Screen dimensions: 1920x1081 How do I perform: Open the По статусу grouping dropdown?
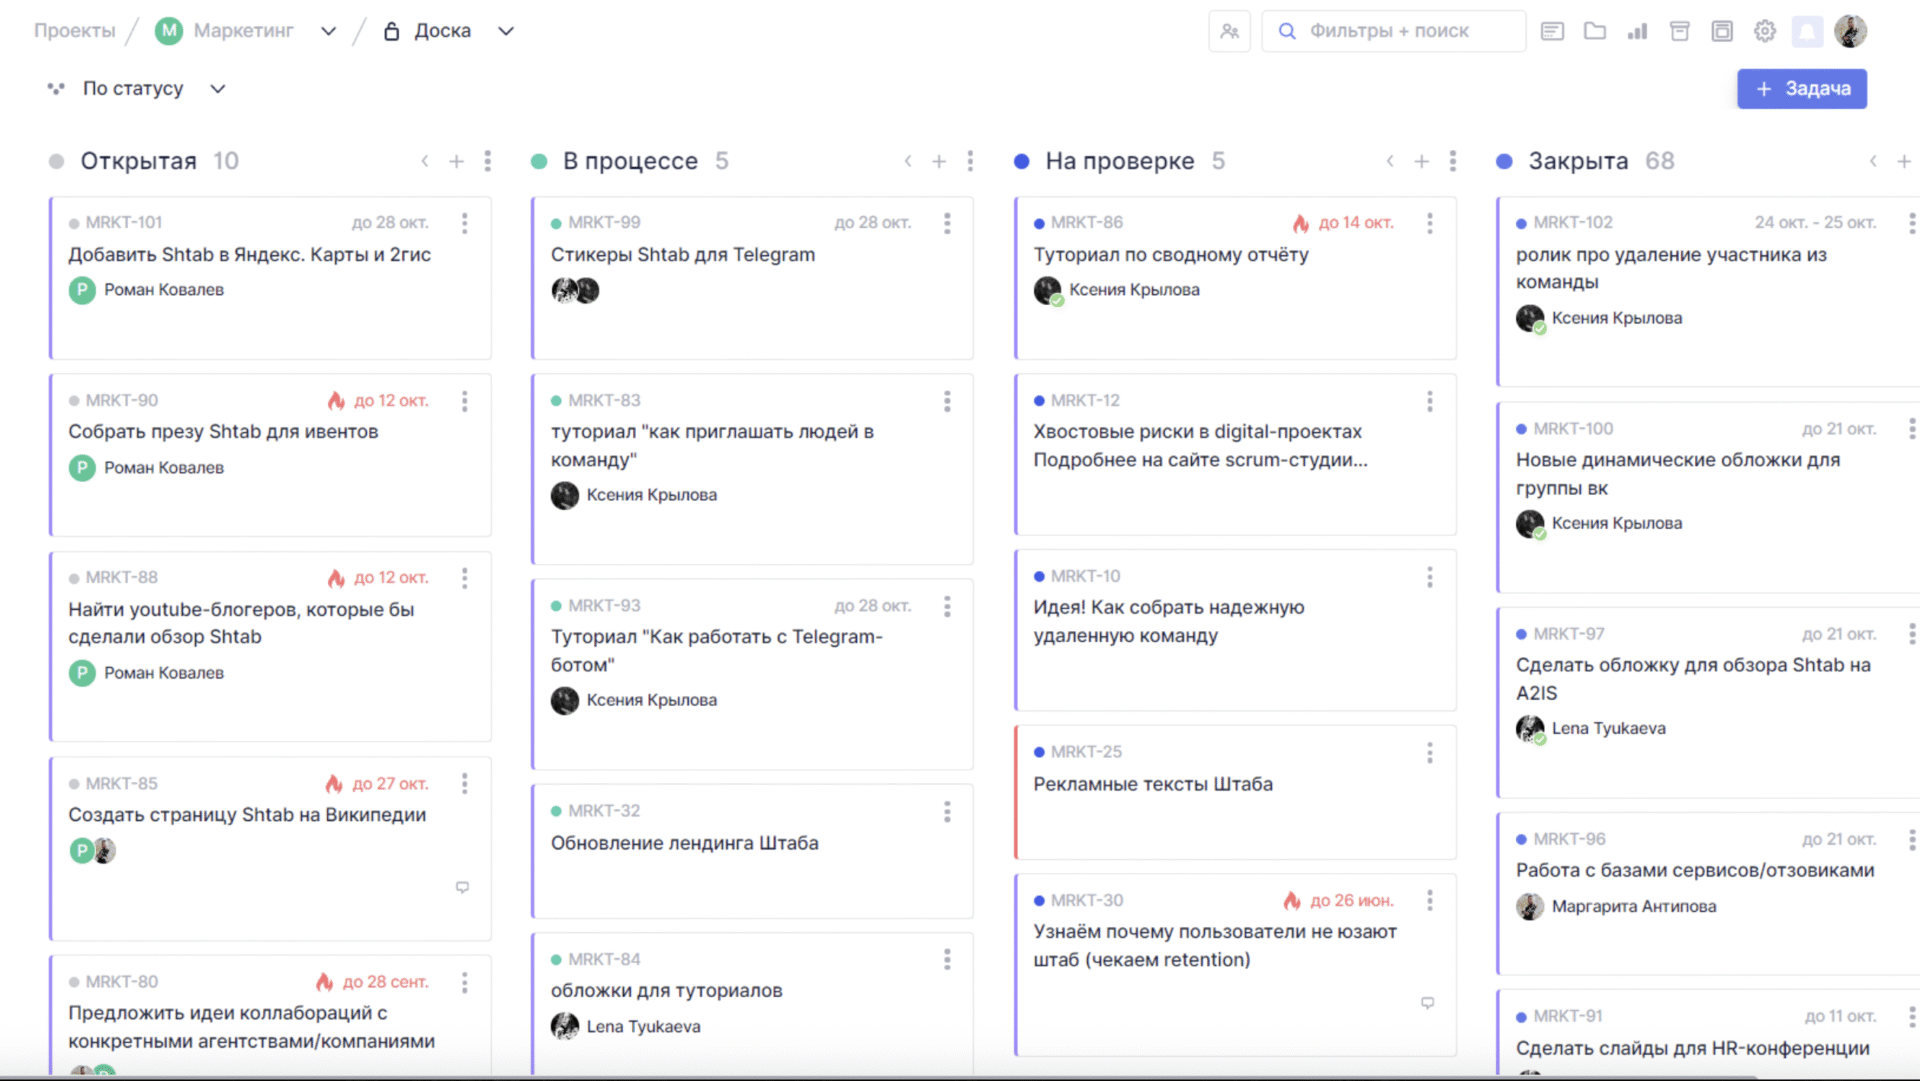137,89
